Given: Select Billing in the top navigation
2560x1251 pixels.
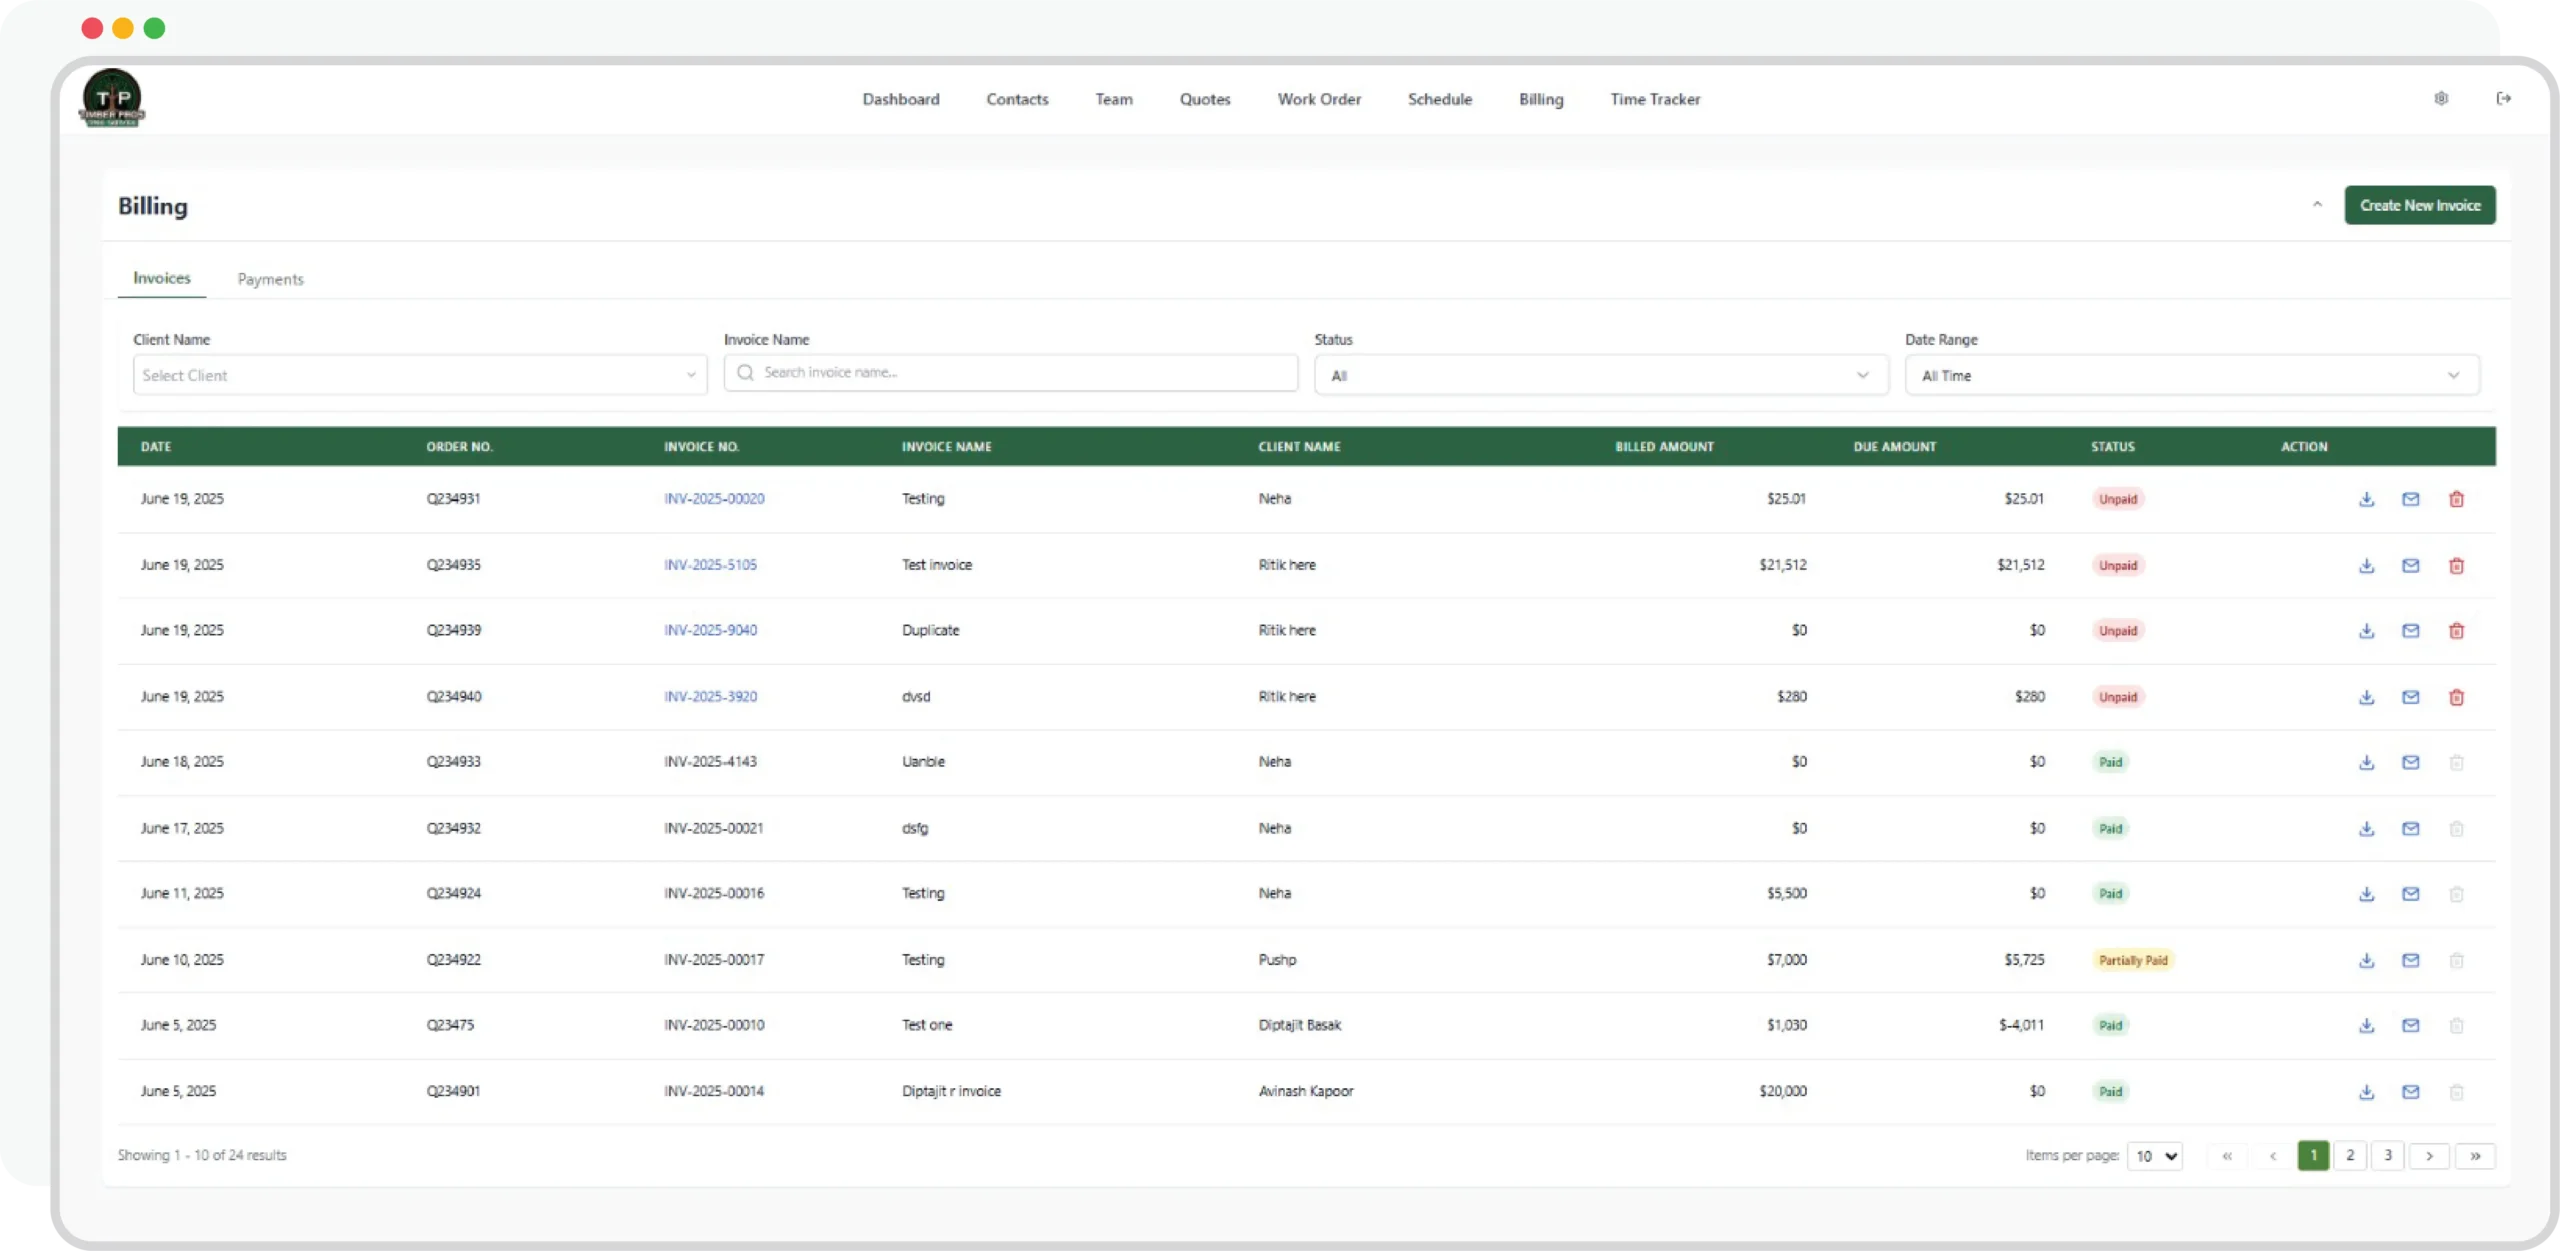Looking at the screenshot, I should [1541, 99].
